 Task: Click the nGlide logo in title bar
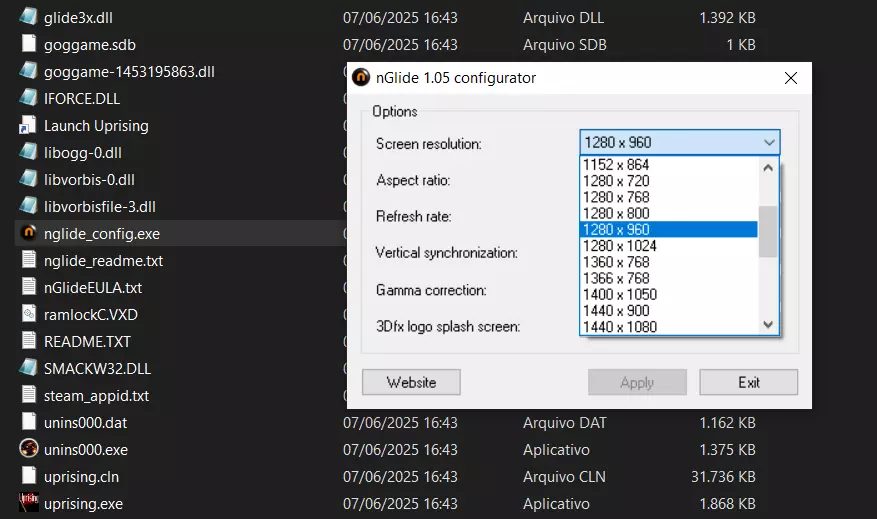click(362, 78)
